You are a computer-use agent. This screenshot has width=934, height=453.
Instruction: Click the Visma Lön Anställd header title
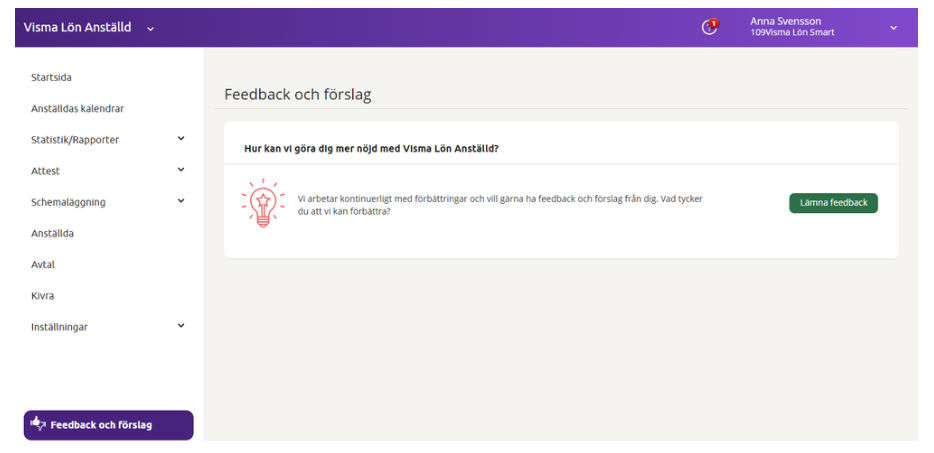click(x=77, y=27)
